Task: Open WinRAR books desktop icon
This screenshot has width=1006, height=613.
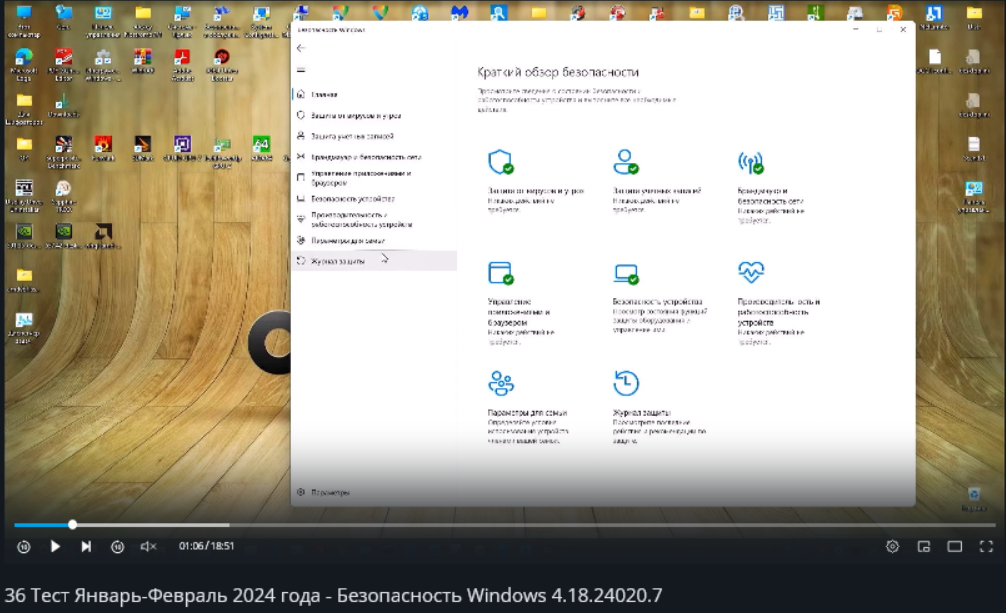Action: click(x=142, y=62)
